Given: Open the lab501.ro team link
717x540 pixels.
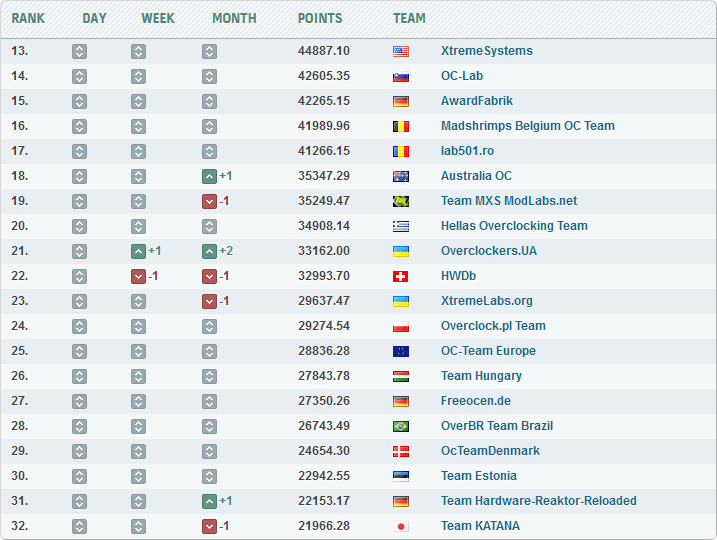Looking at the screenshot, I should click(467, 151).
